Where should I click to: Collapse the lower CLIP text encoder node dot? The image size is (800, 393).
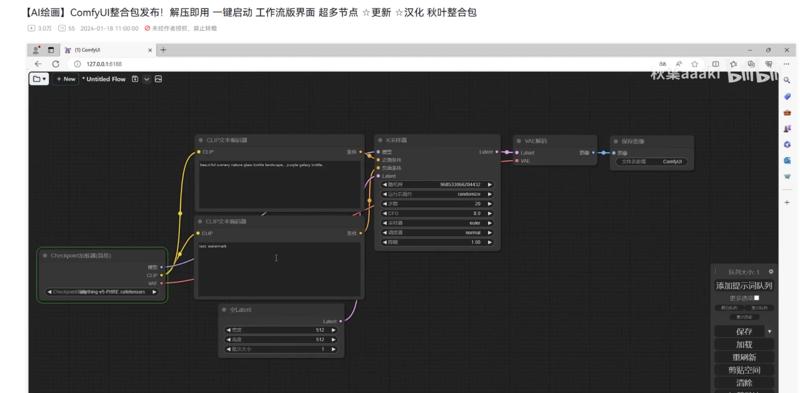pos(201,222)
